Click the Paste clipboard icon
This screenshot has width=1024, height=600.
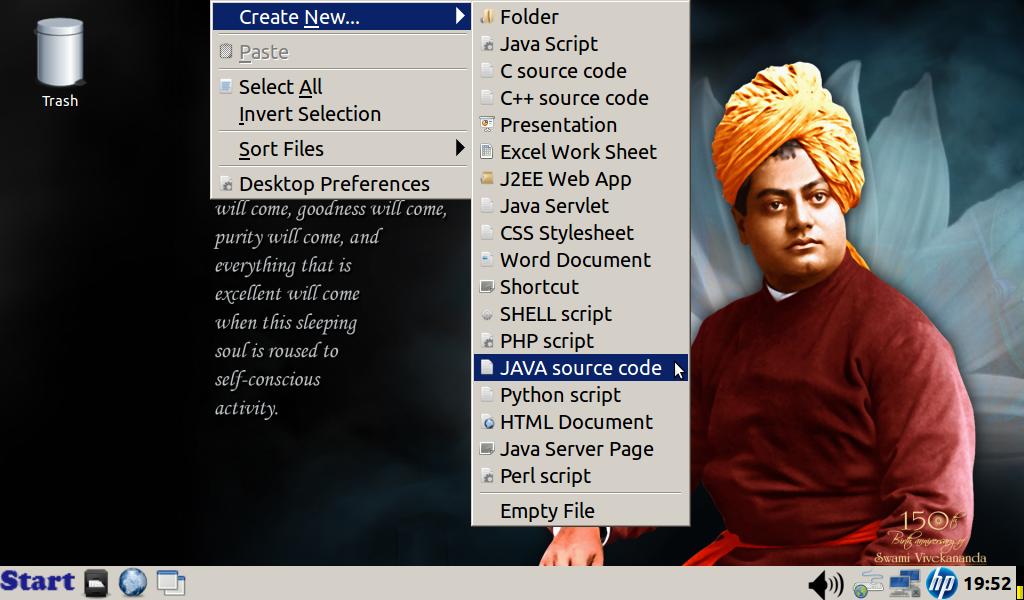(x=226, y=51)
